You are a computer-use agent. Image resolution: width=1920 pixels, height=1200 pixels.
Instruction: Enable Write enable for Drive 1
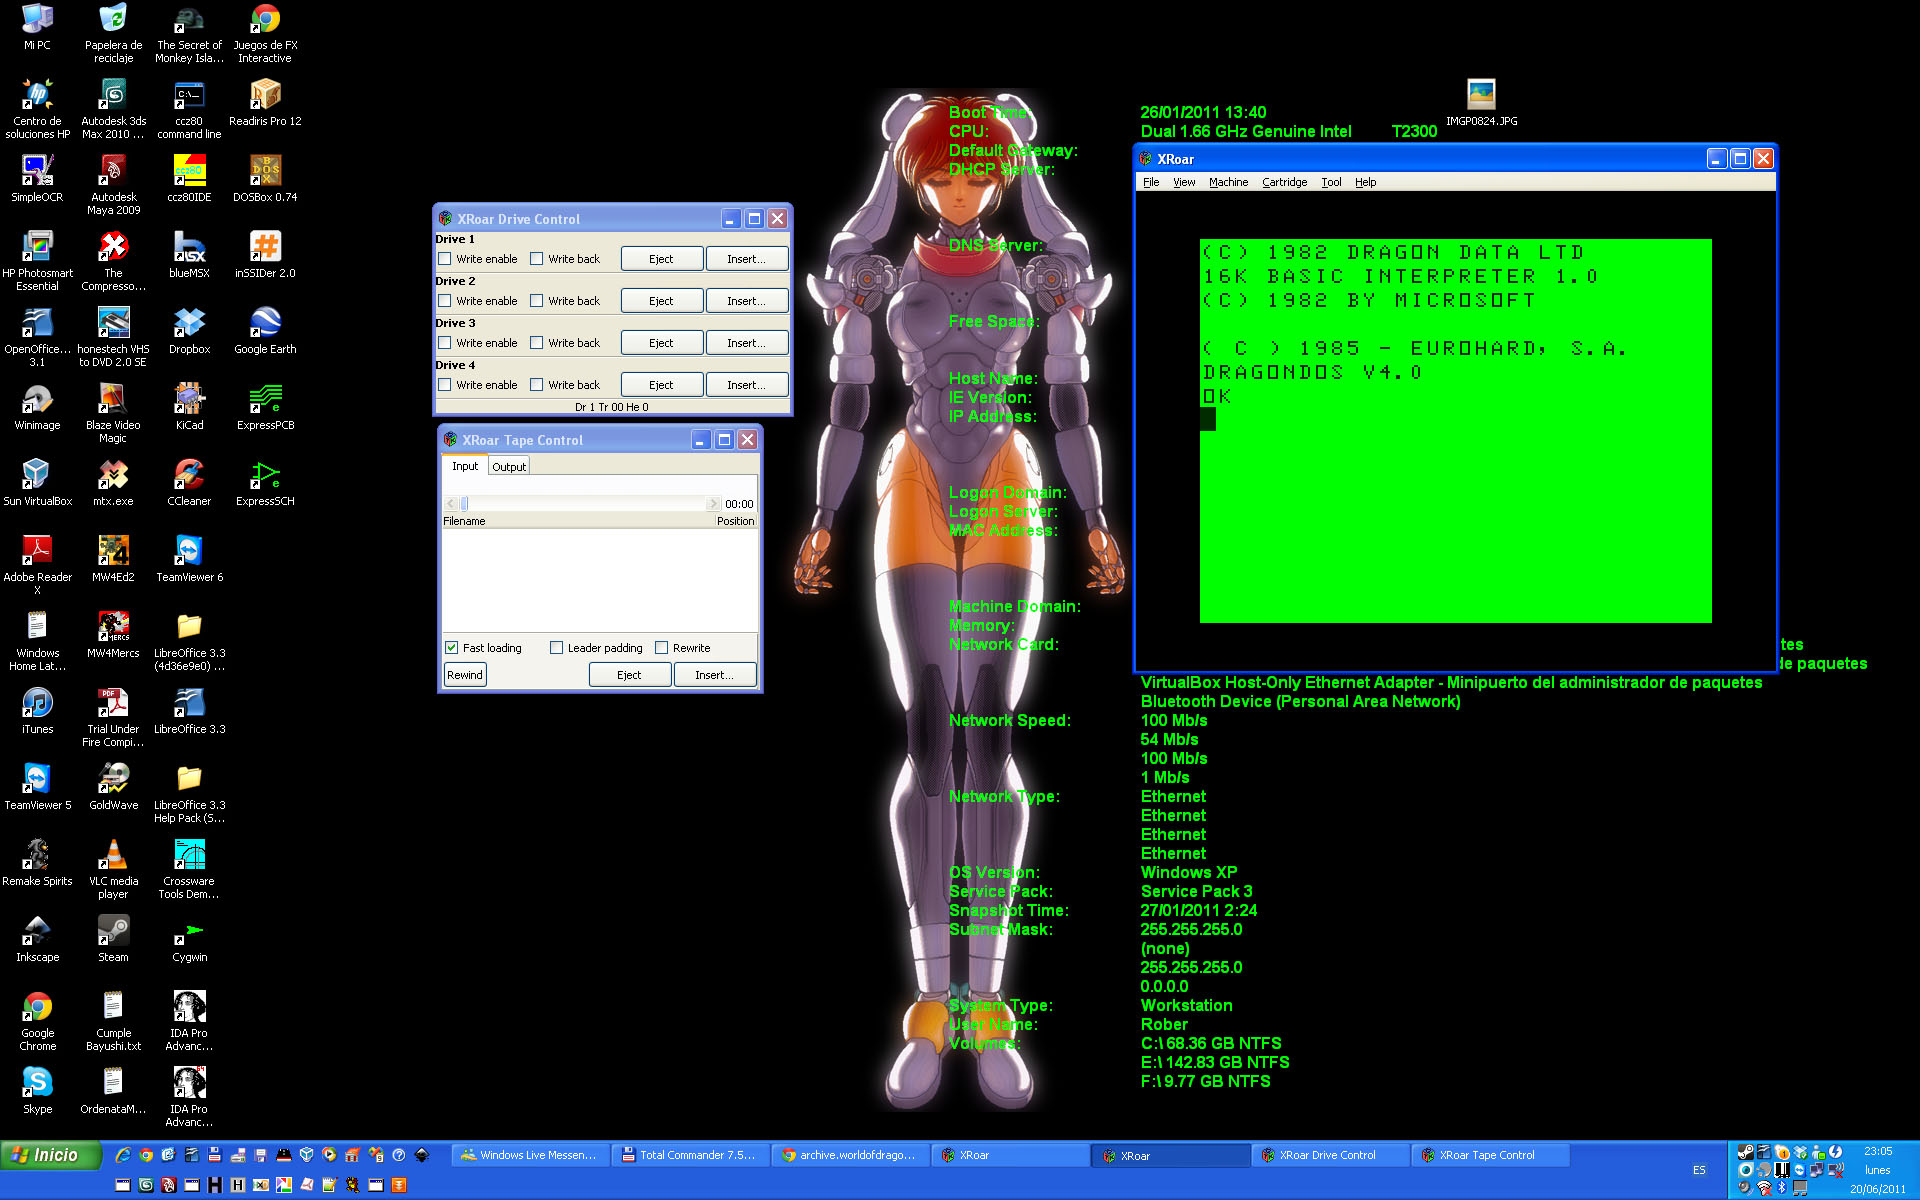tap(444, 258)
